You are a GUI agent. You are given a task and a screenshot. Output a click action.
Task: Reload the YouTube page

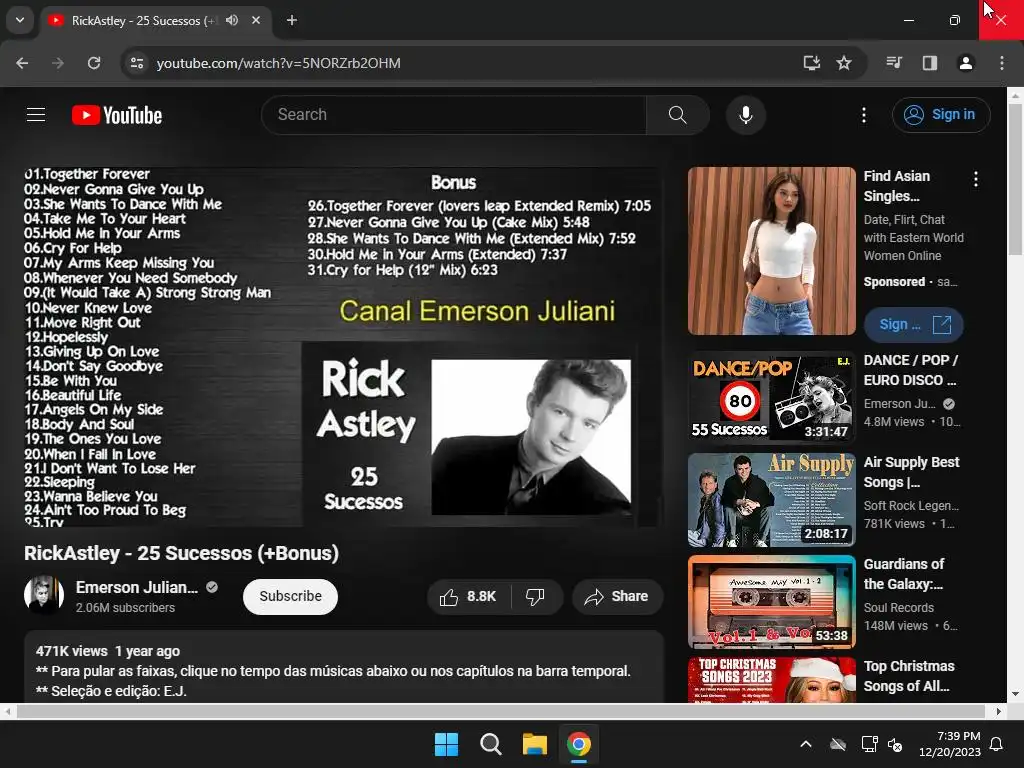coord(94,63)
